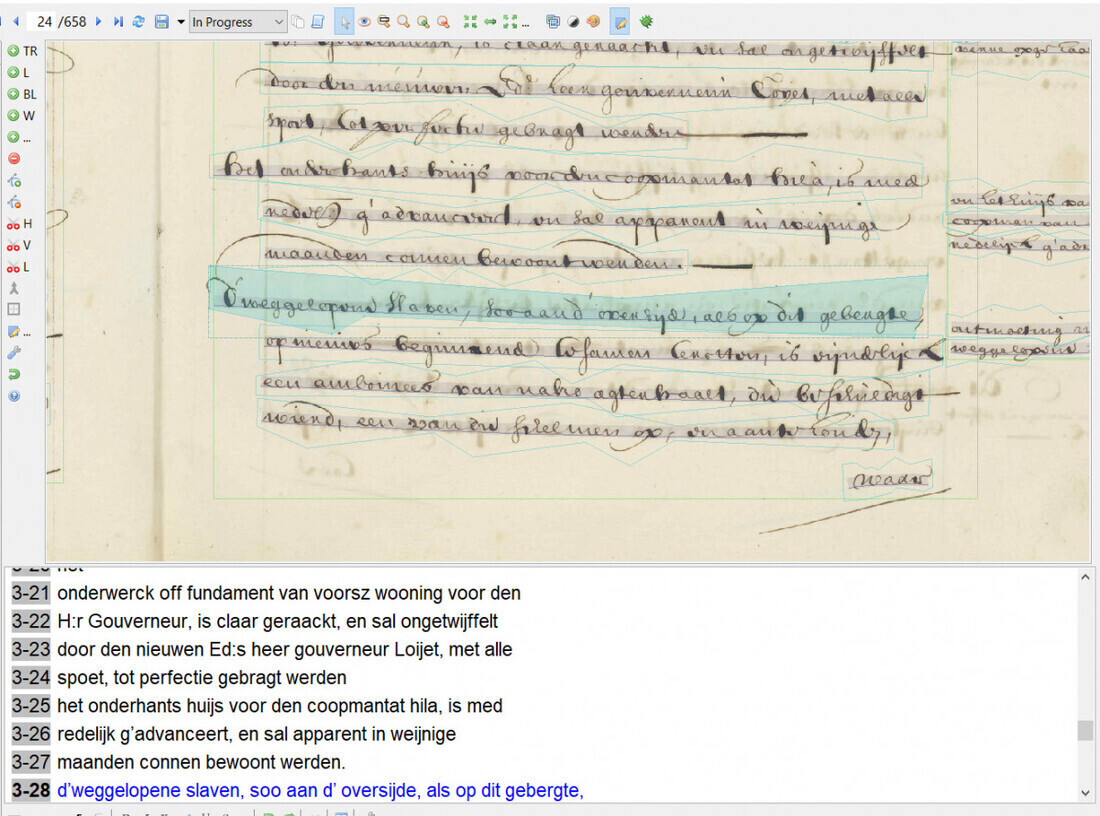Screen dimensions: 1100x816
Task: Select transcript line 3-23 'door den nieuwen'
Action: coord(284,649)
